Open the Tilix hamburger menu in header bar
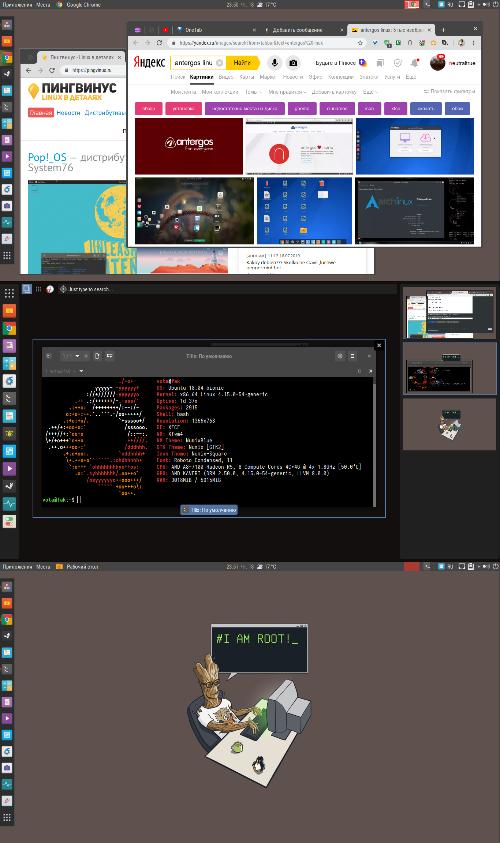The image size is (500, 843). 353,356
